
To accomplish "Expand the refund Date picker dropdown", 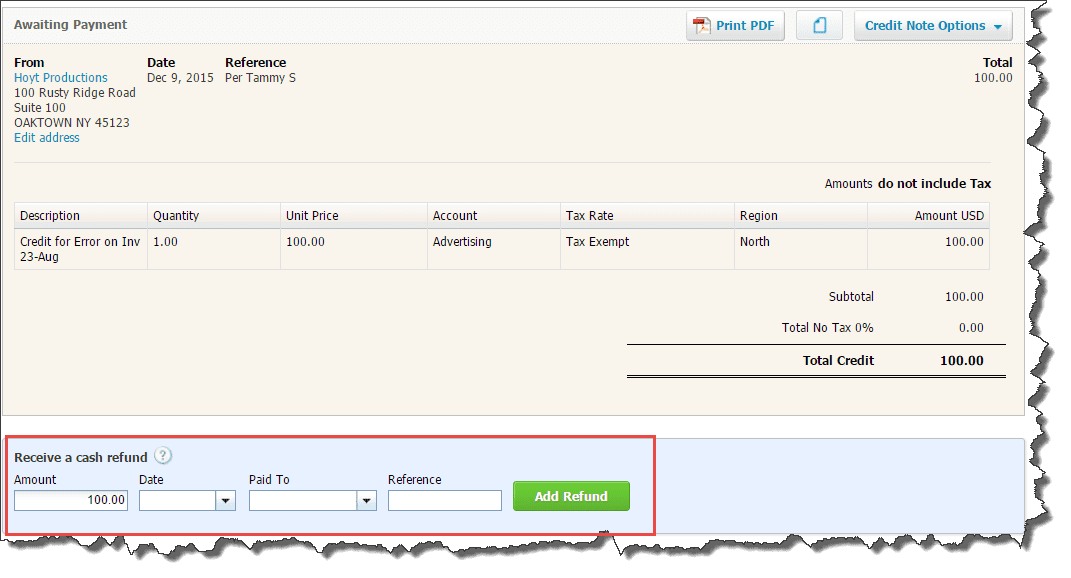I will pos(225,500).
